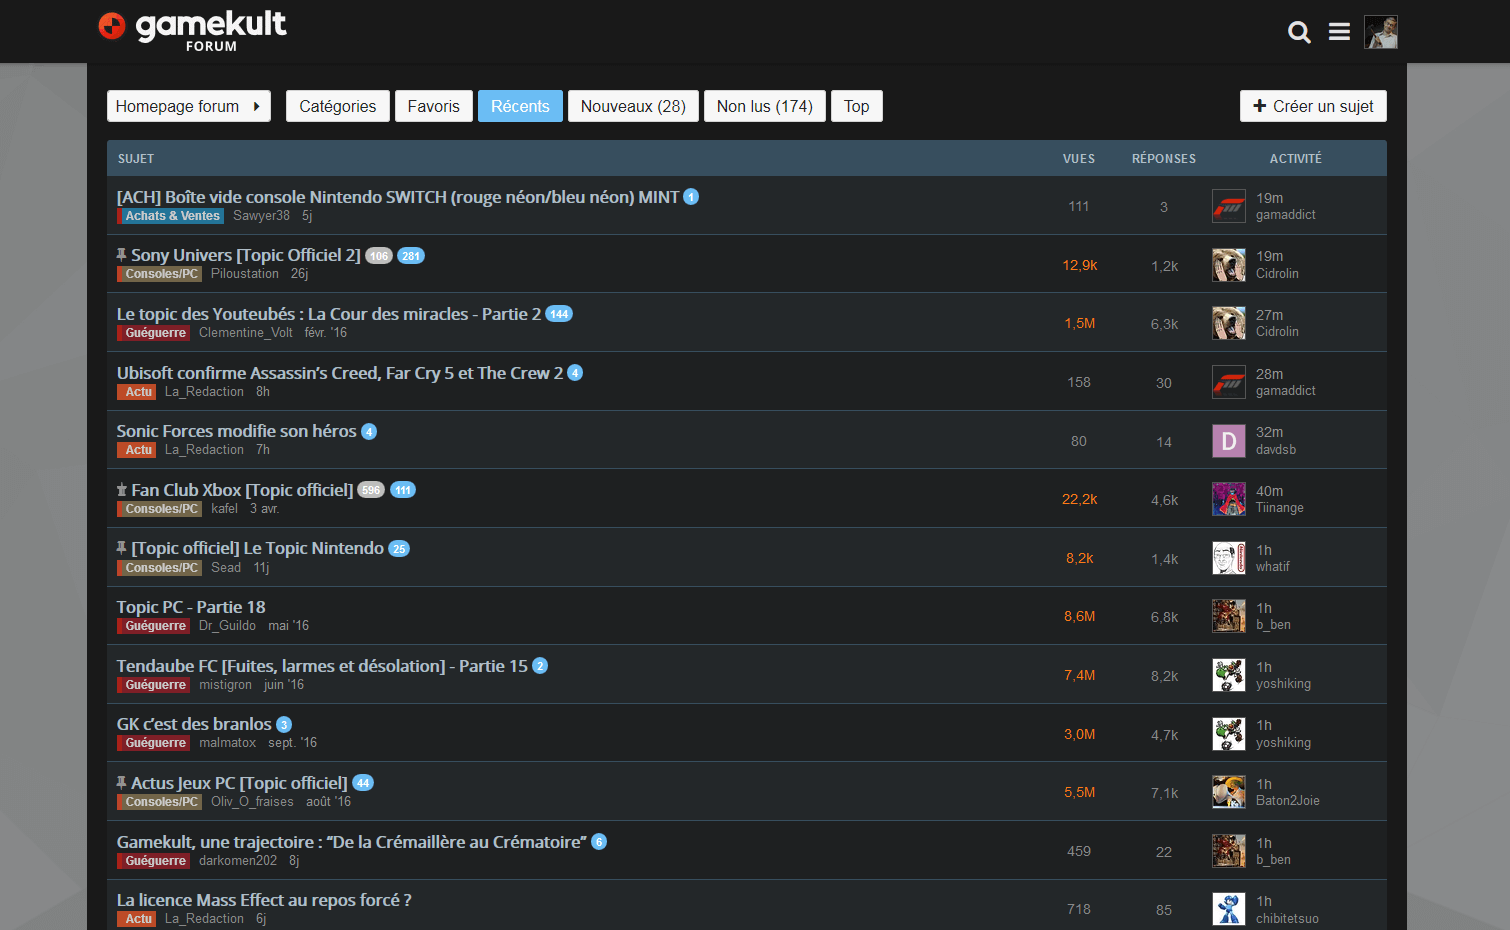Open the 44 badge on Actus Jeux PC topic

point(362,782)
